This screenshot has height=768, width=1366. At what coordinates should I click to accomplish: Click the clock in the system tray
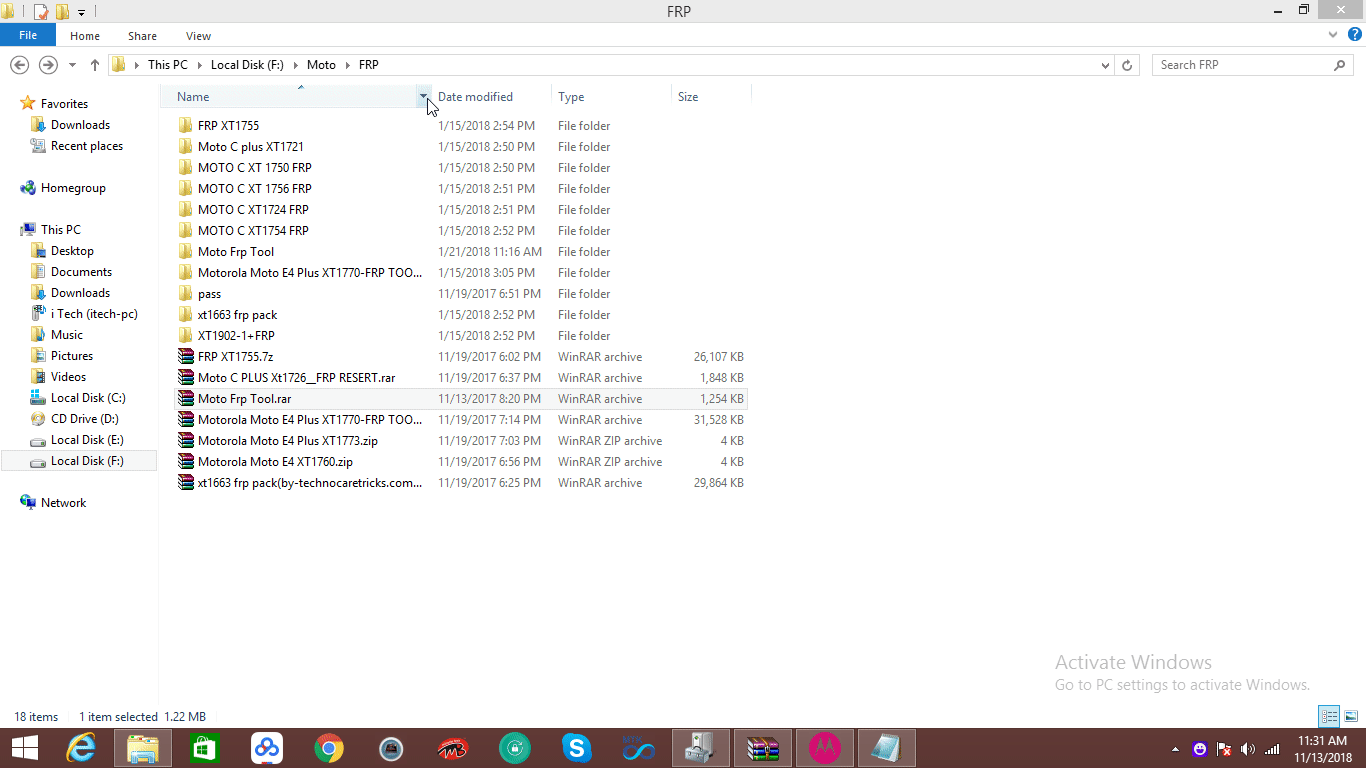(x=1322, y=749)
